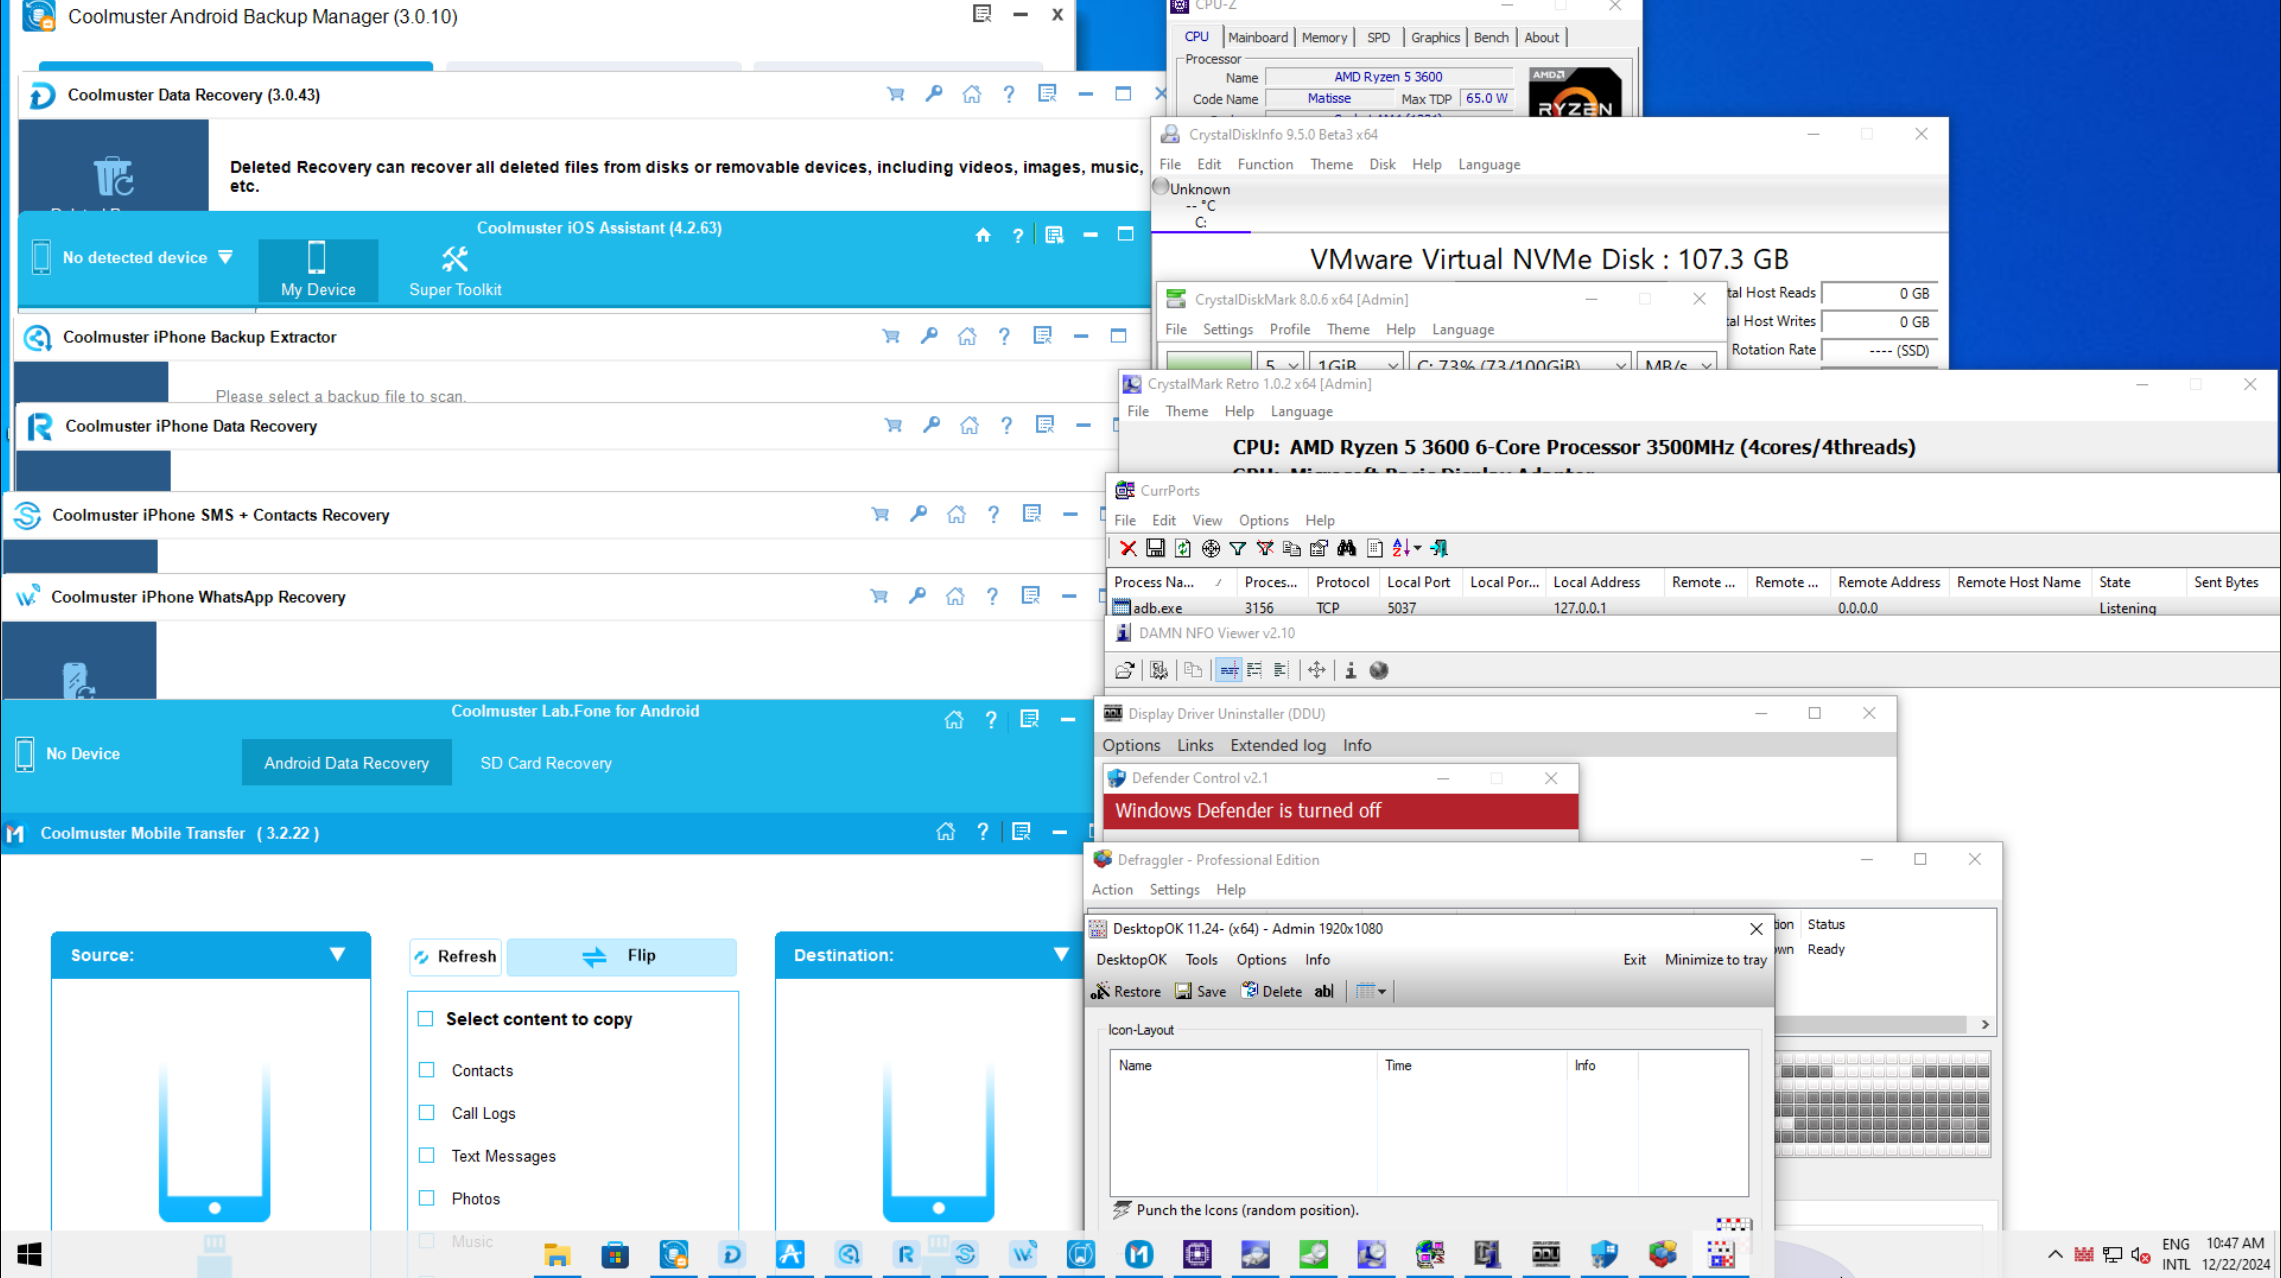Image resolution: width=2281 pixels, height=1278 pixels.
Task: Open the 1GiB test size dropdown in CrystalDiskMark
Action: (x=1358, y=364)
